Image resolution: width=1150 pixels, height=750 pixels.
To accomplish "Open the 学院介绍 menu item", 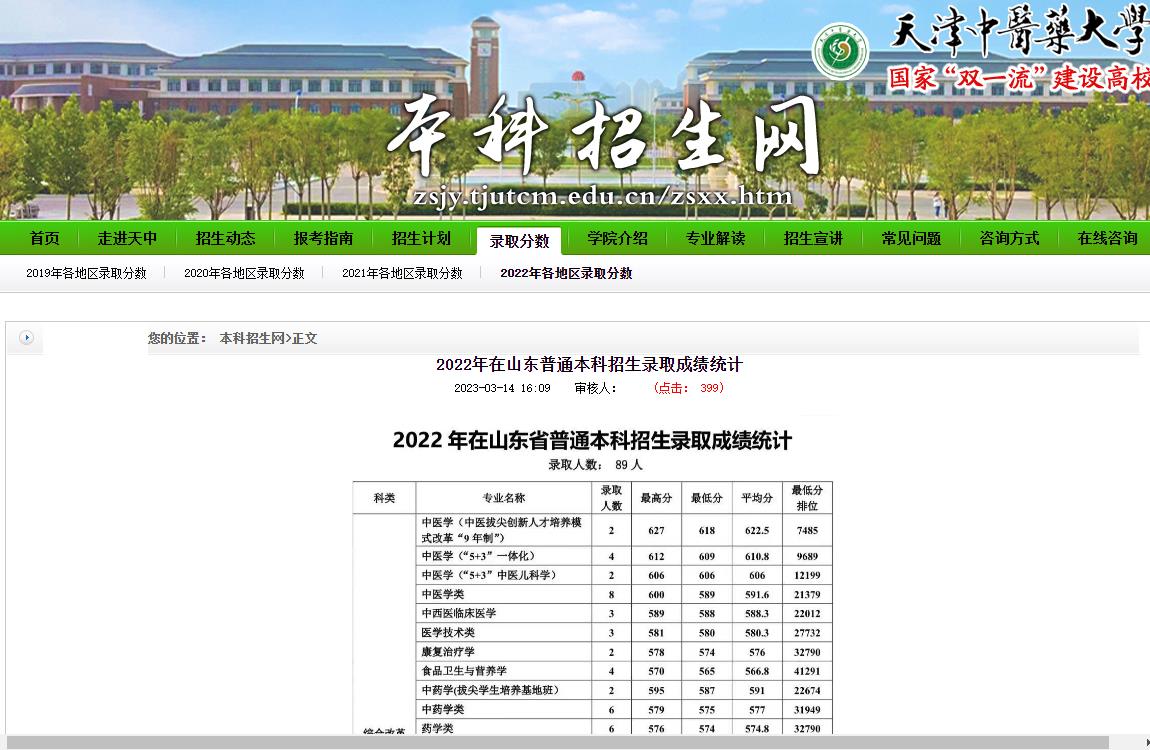I will [x=618, y=238].
